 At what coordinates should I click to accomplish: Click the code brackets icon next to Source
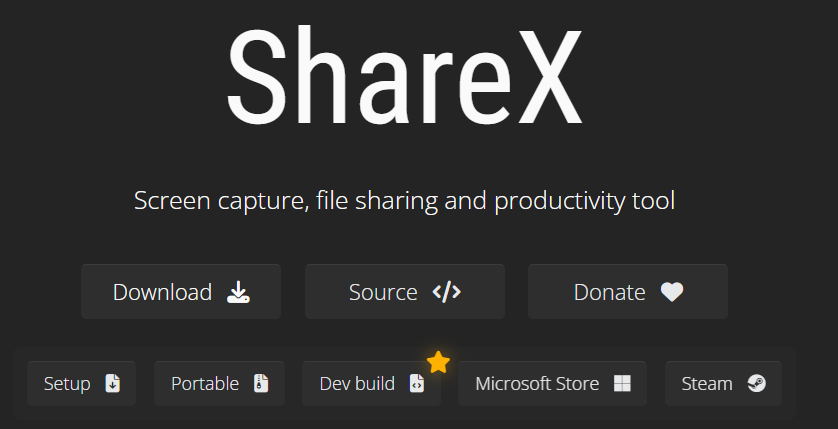[446, 292]
